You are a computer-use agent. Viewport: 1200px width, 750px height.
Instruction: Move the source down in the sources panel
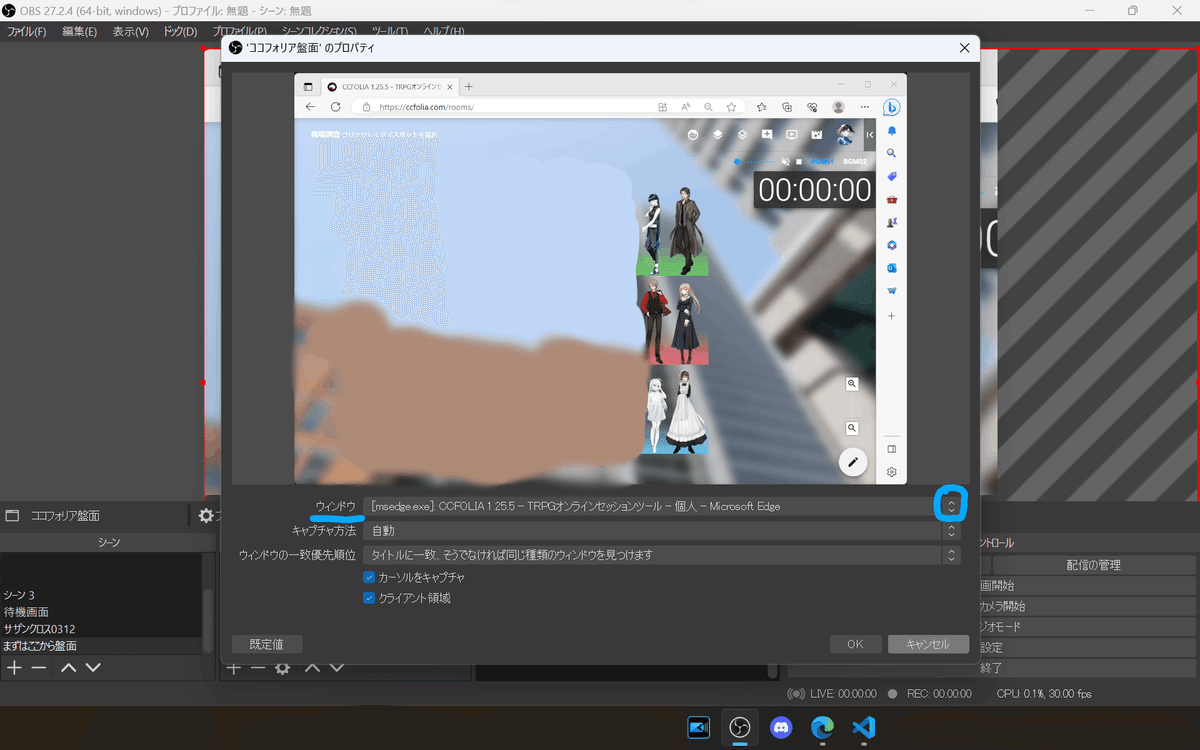pos(337,667)
